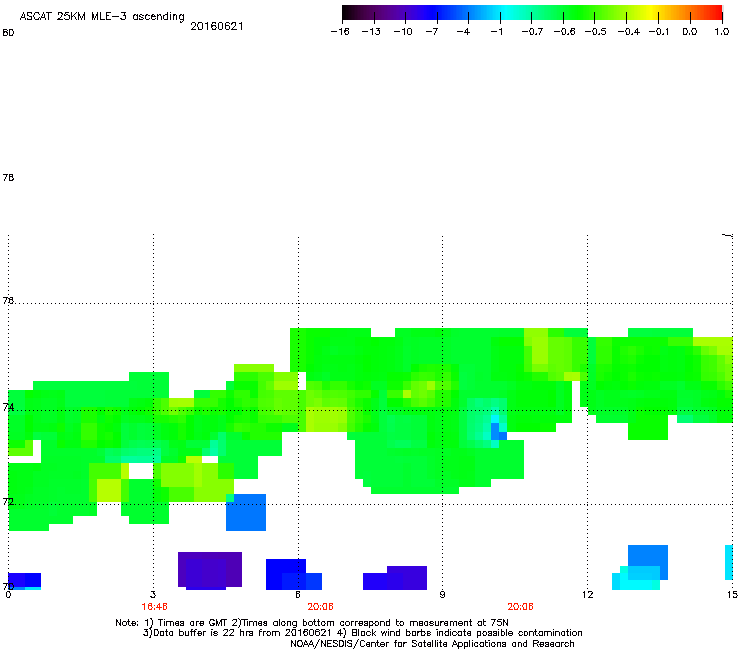Click the yellow section of the color bar

coord(651,13)
